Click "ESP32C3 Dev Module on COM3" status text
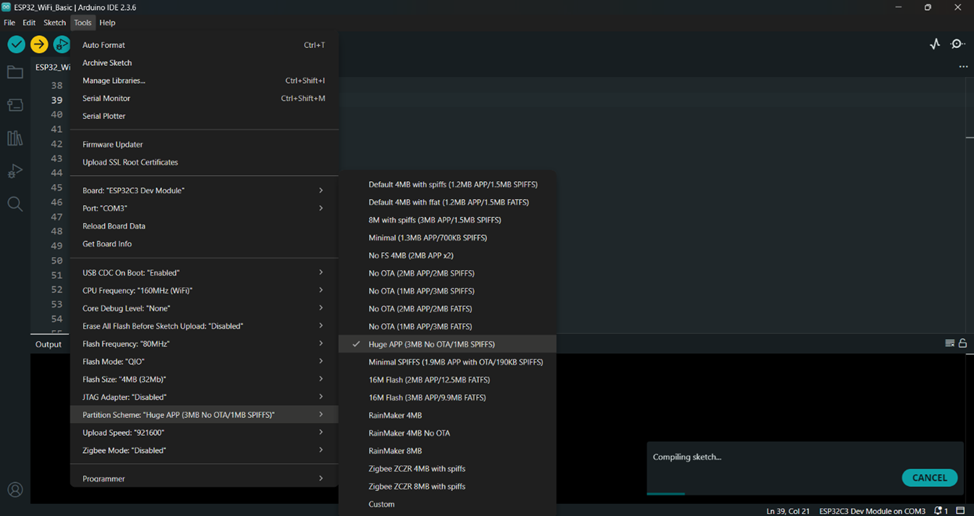This screenshot has height=516, width=974. point(872,511)
